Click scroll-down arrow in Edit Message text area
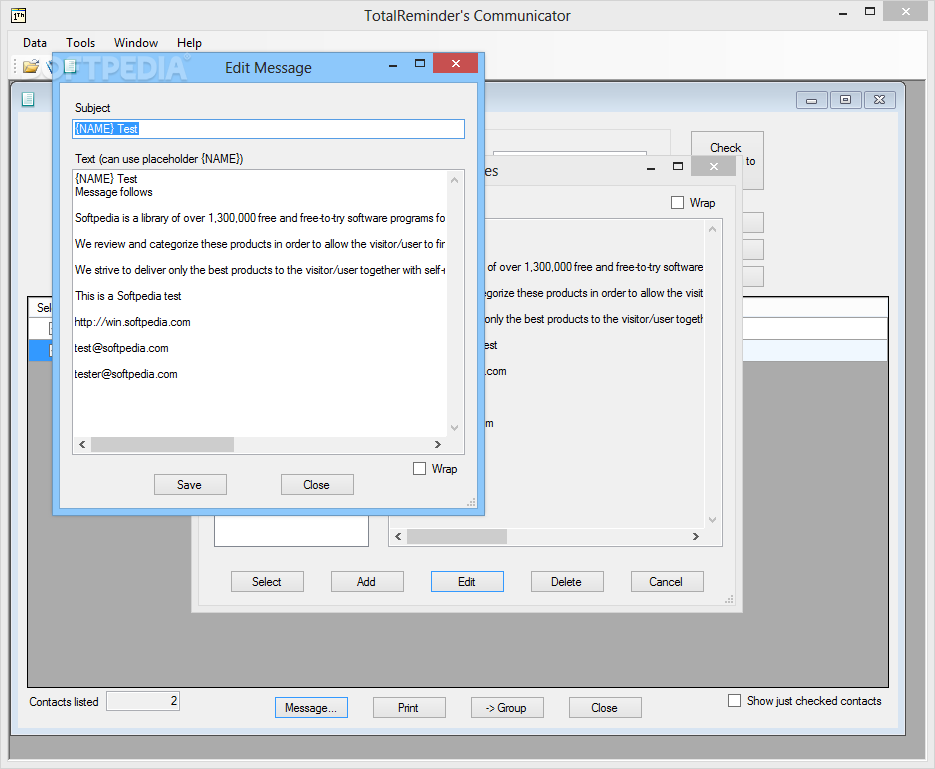Screen dimensions: 935x769 click(x=454, y=427)
